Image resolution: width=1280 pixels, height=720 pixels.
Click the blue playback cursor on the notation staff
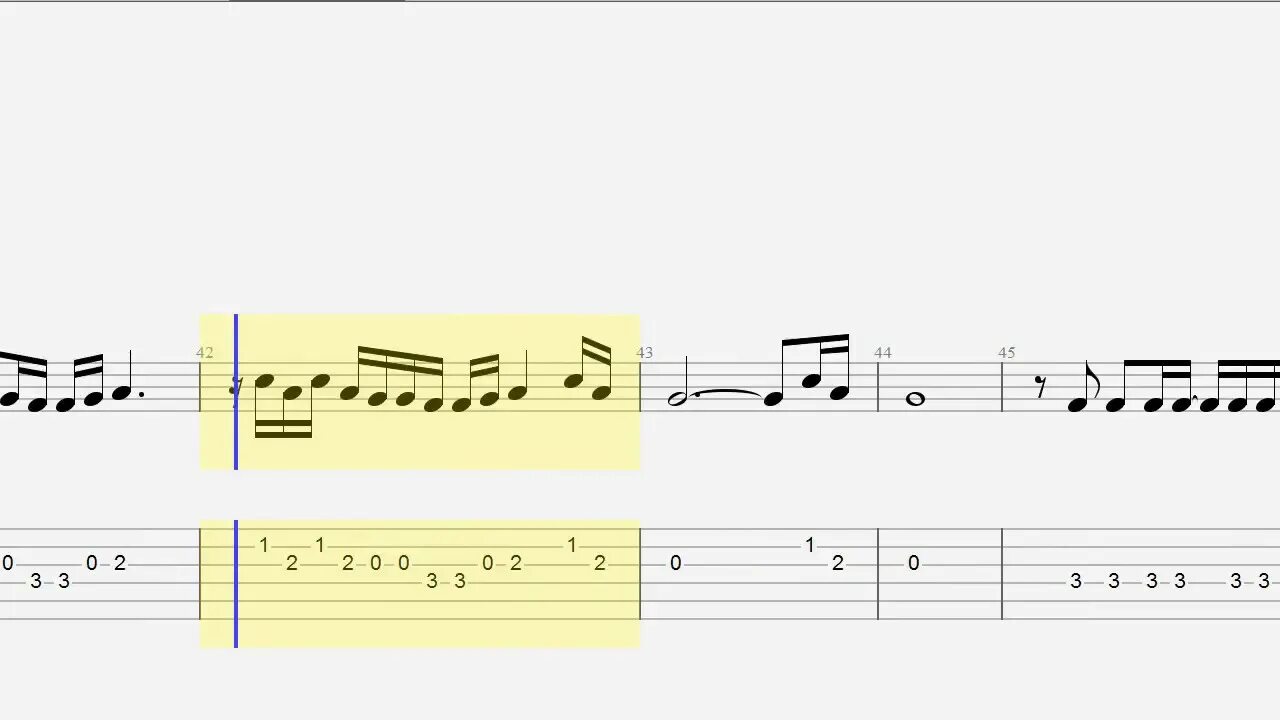[x=236, y=391]
